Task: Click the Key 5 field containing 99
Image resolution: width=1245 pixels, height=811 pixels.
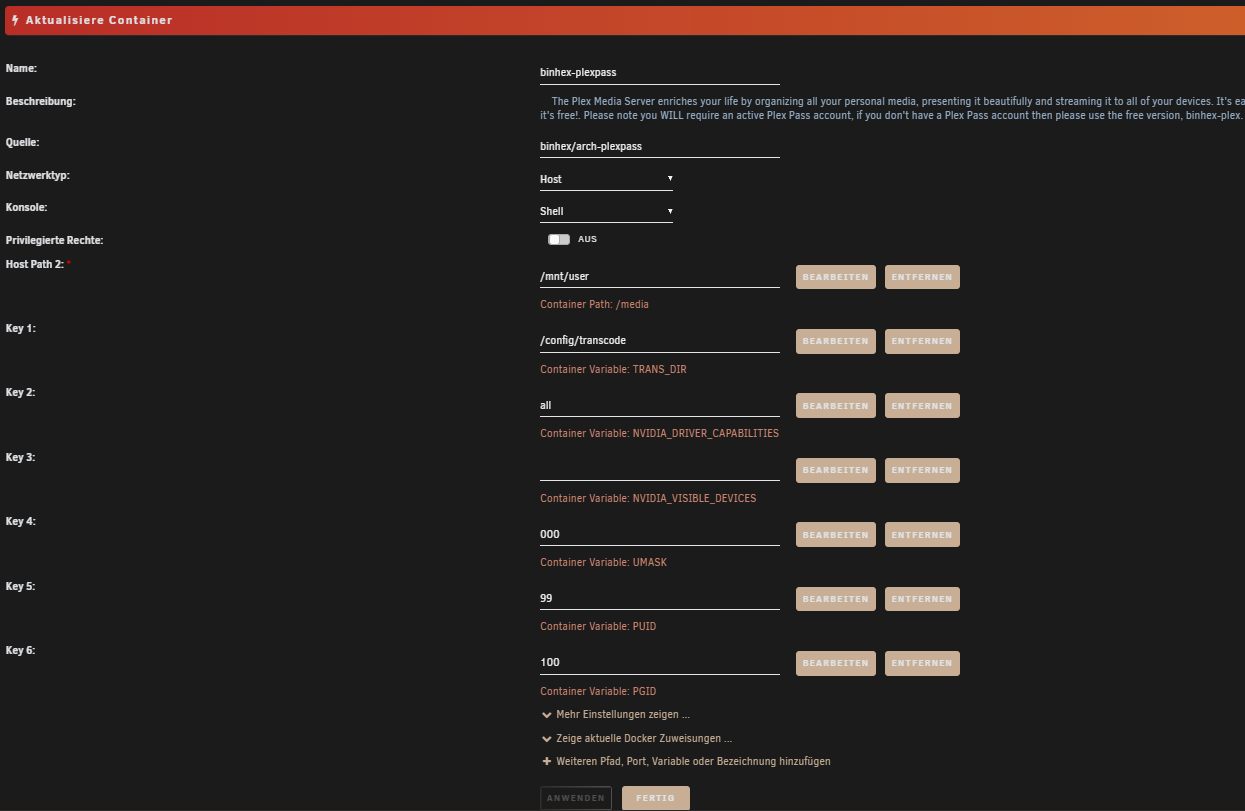Action: point(660,598)
